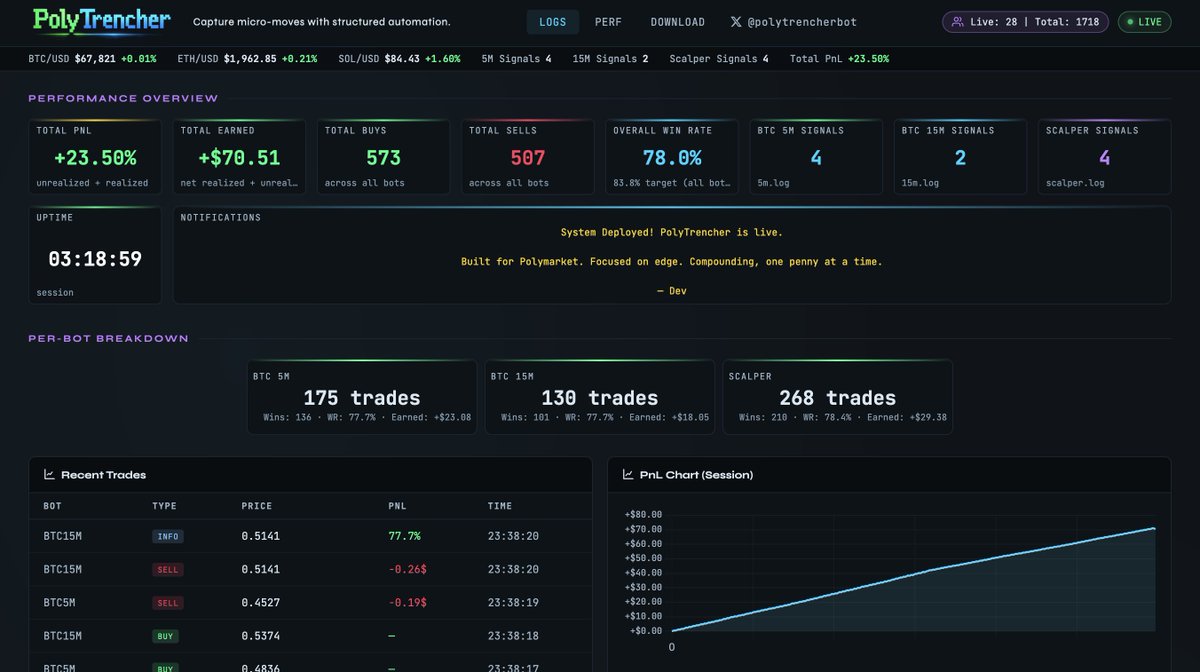Image resolution: width=1200 pixels, height=672 pixels.
Task: Click the PNL column header
Action: tap(398, 506)
